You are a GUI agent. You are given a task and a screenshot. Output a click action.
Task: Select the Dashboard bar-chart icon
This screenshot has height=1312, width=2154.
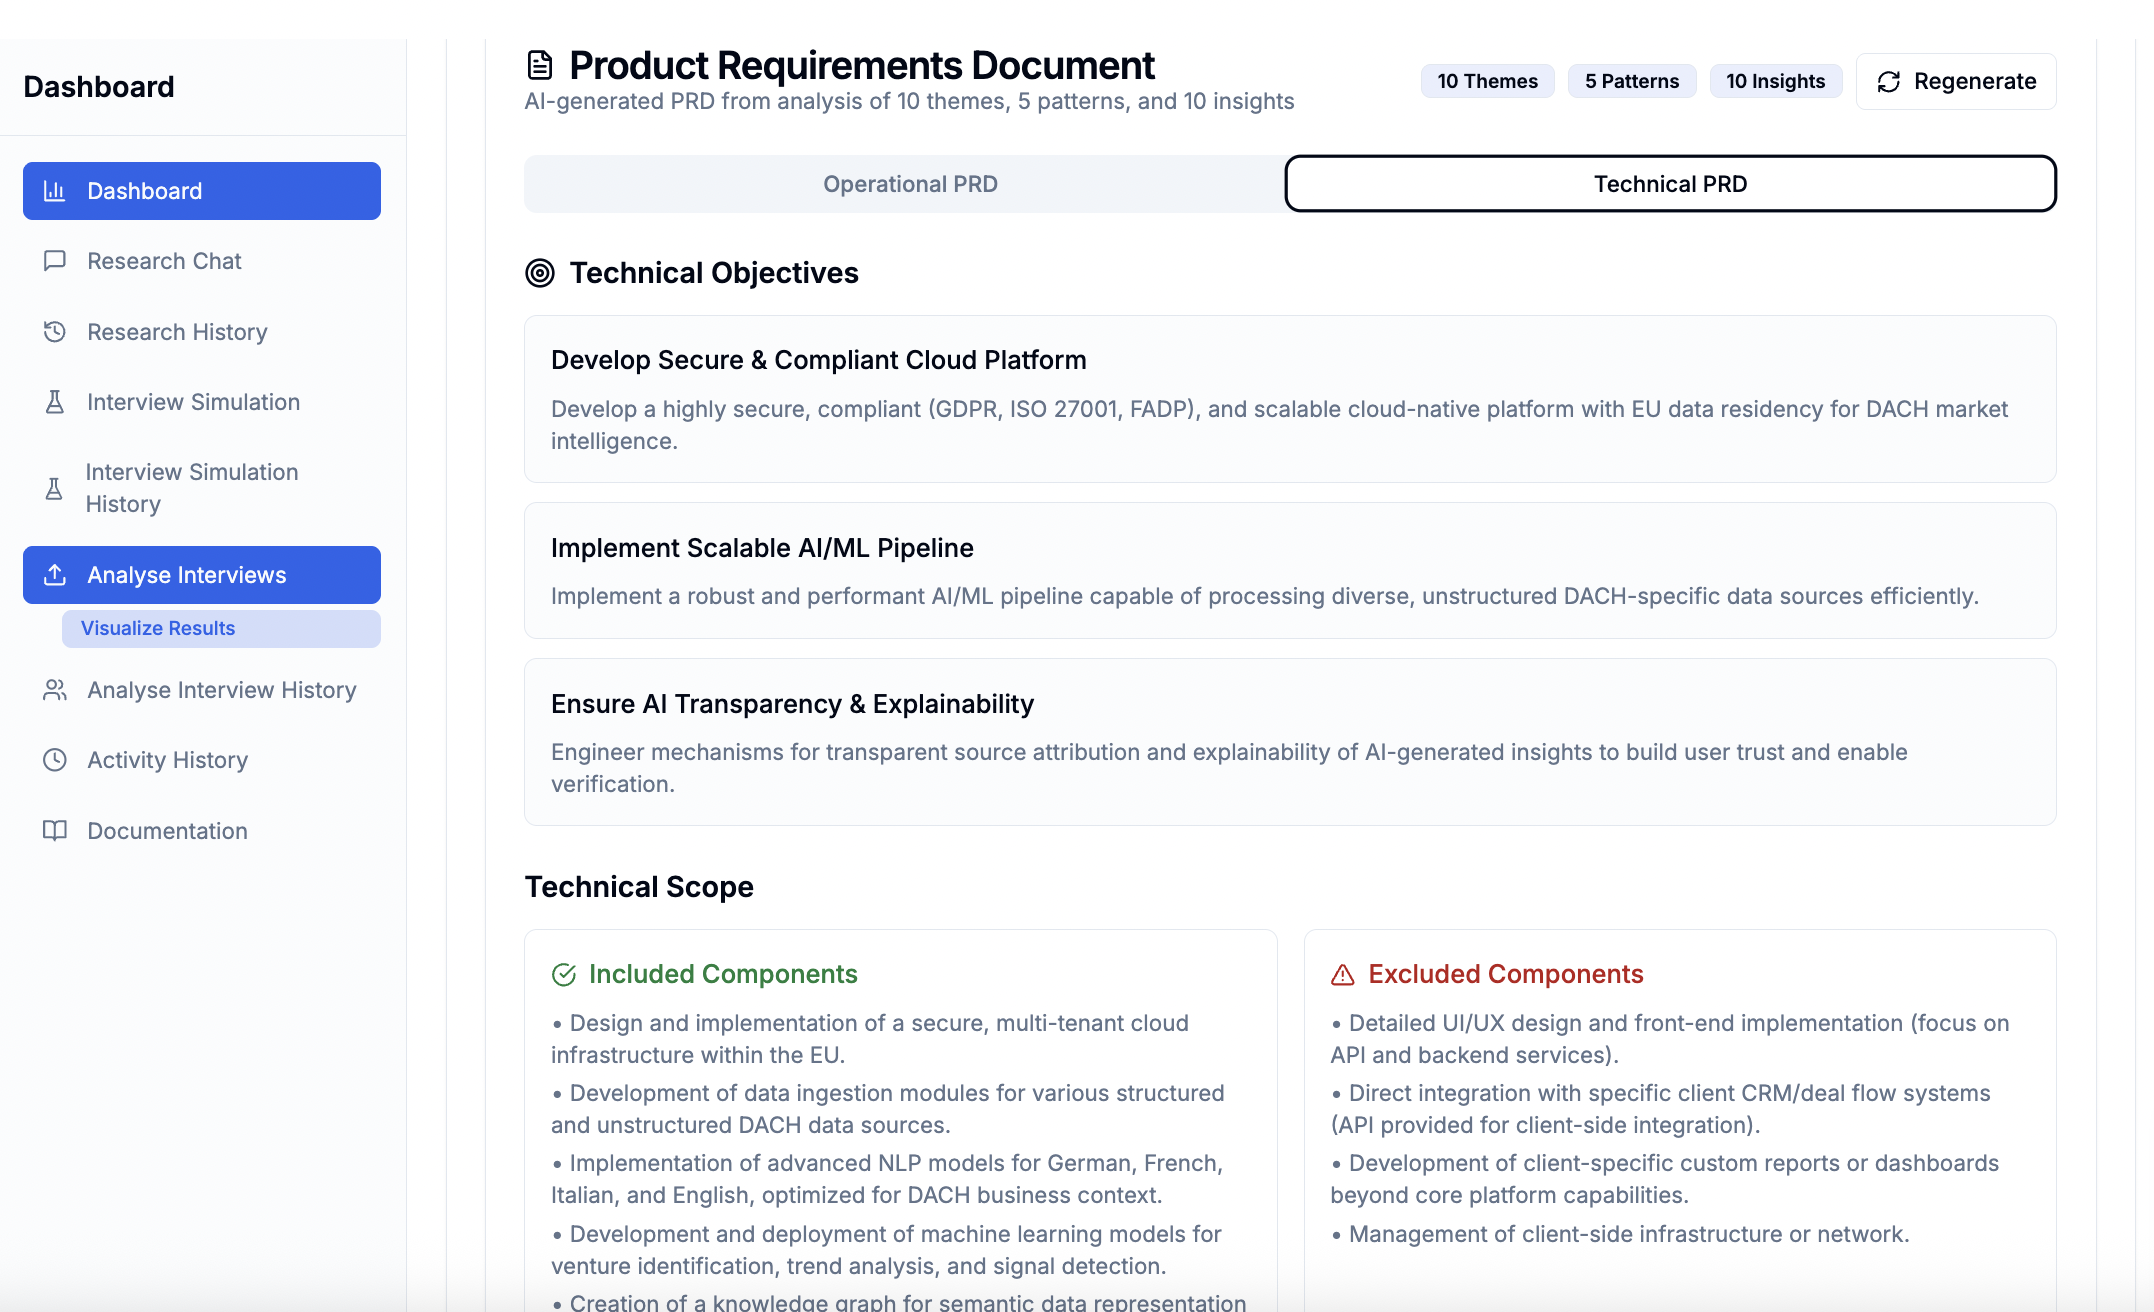(x=55, y=190)
